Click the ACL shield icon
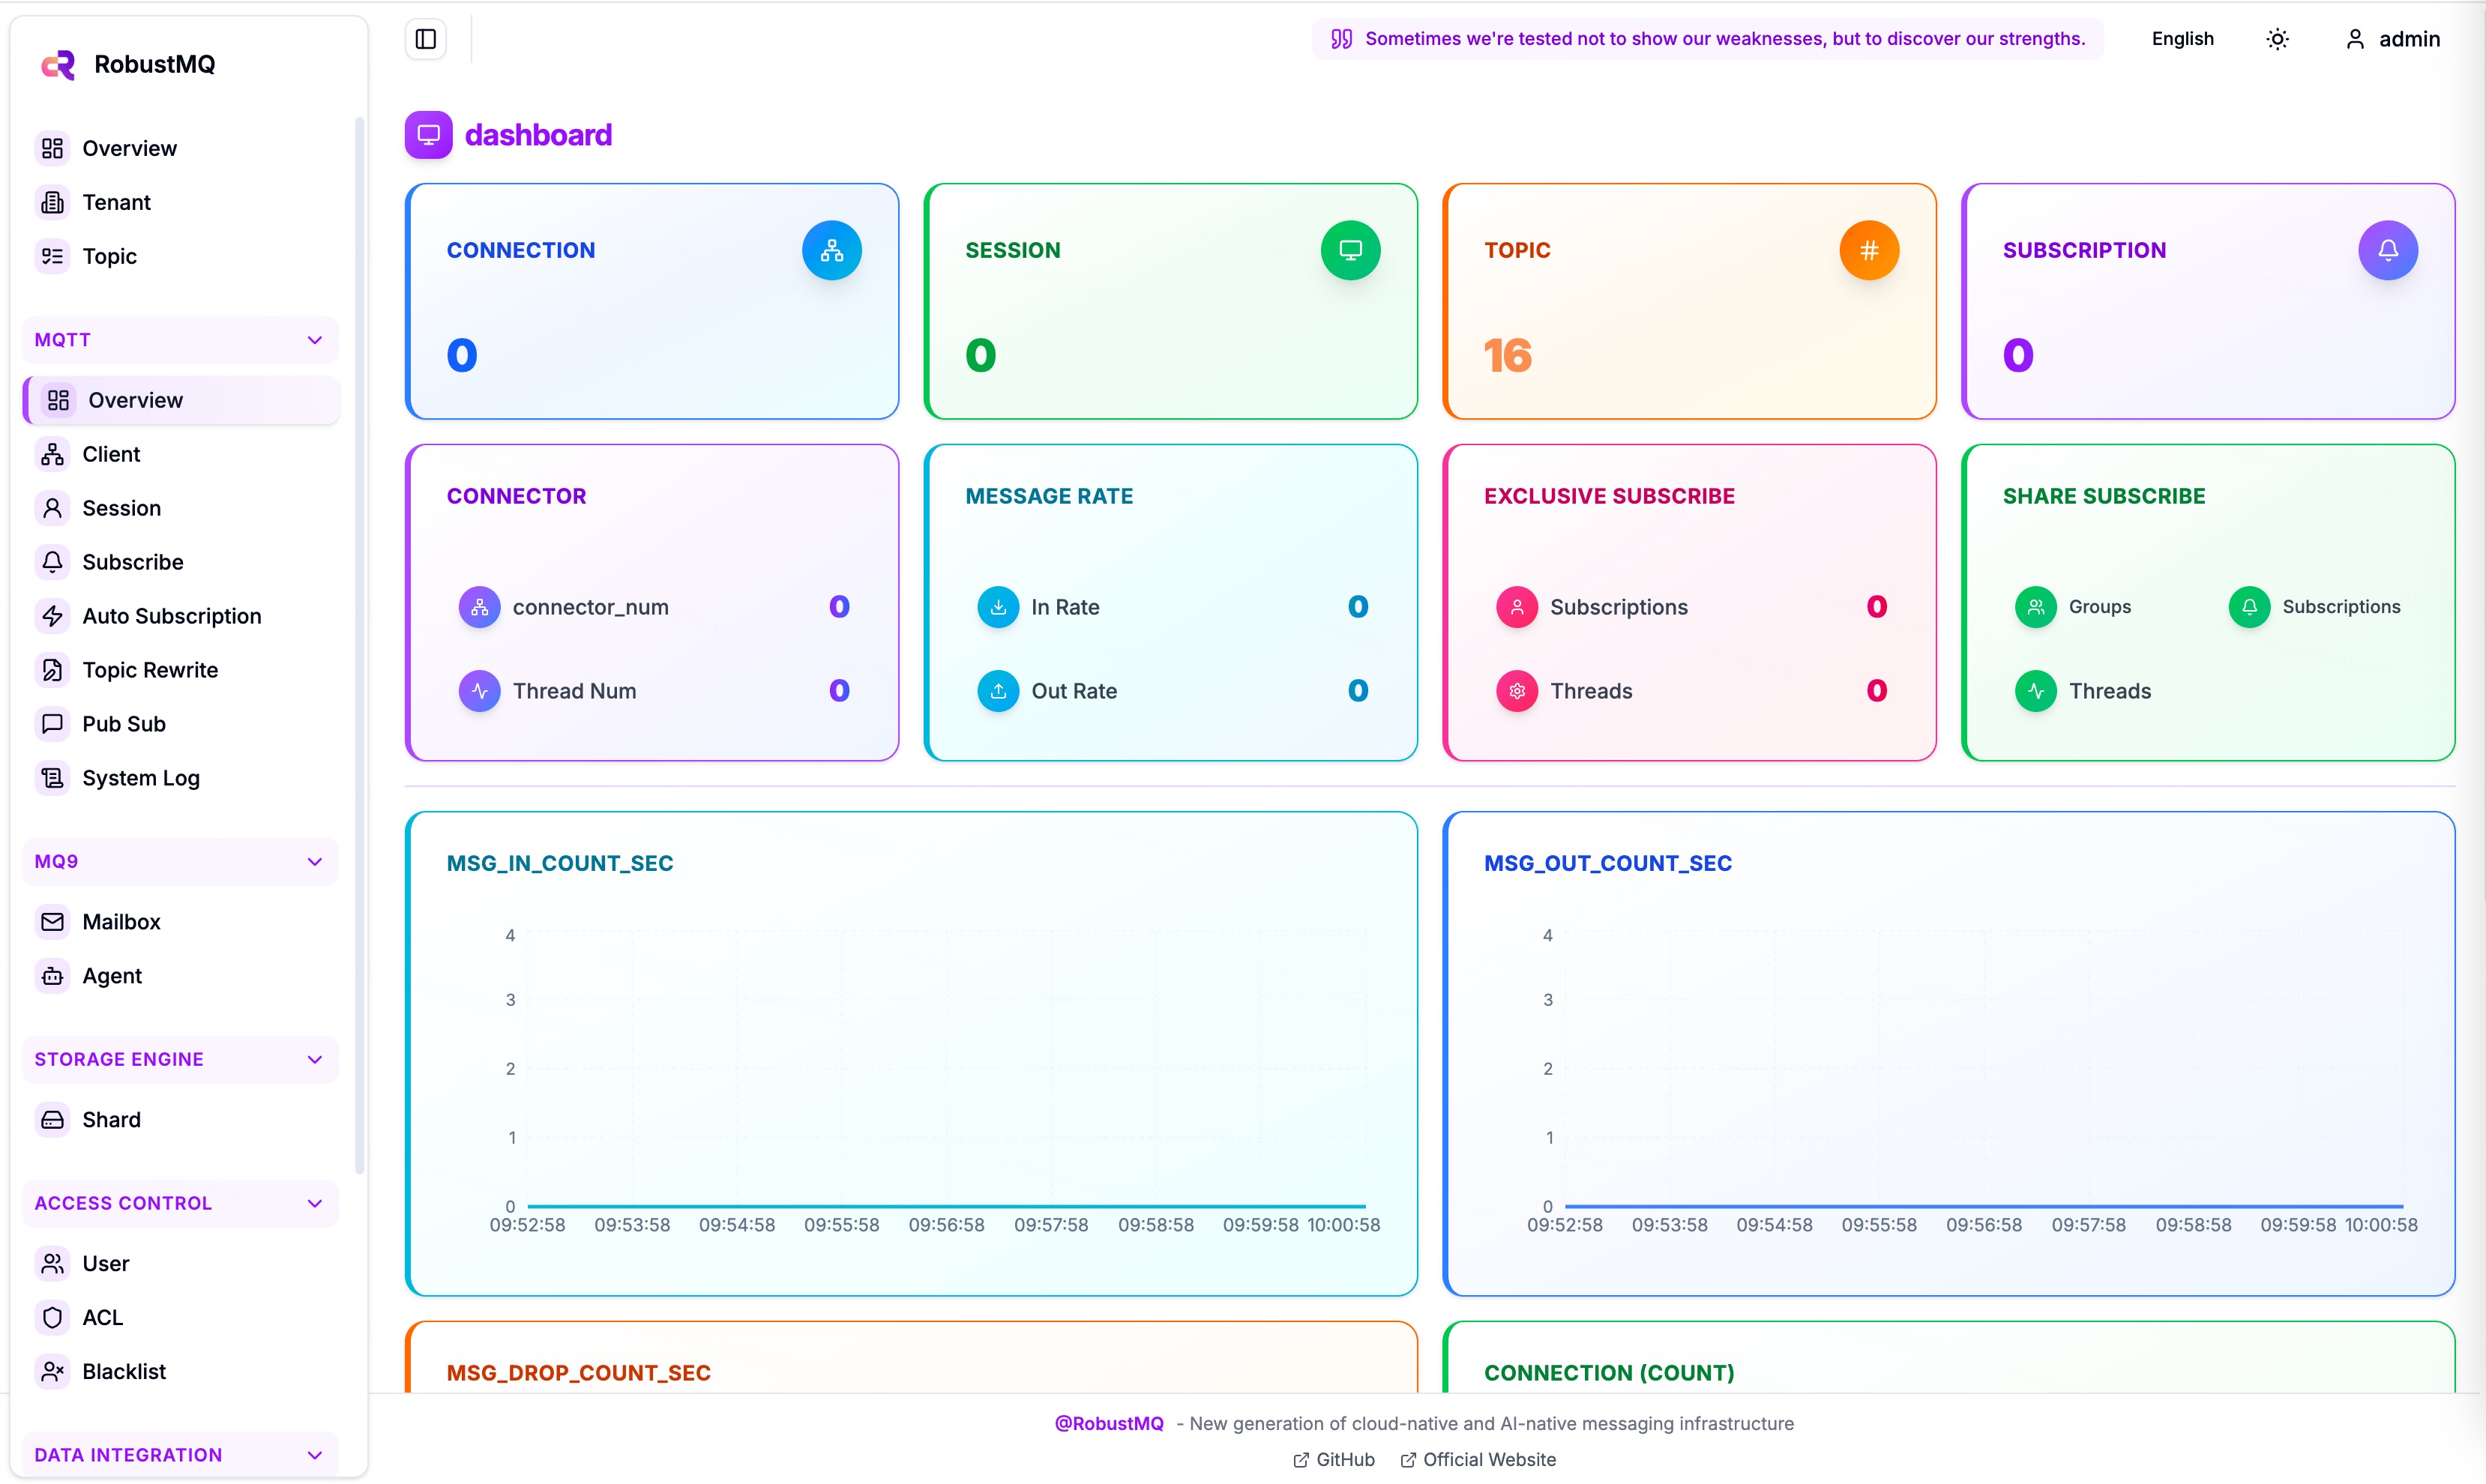The width and height of the screenshot is (2486, 1484). click(x=53, y=1318)
